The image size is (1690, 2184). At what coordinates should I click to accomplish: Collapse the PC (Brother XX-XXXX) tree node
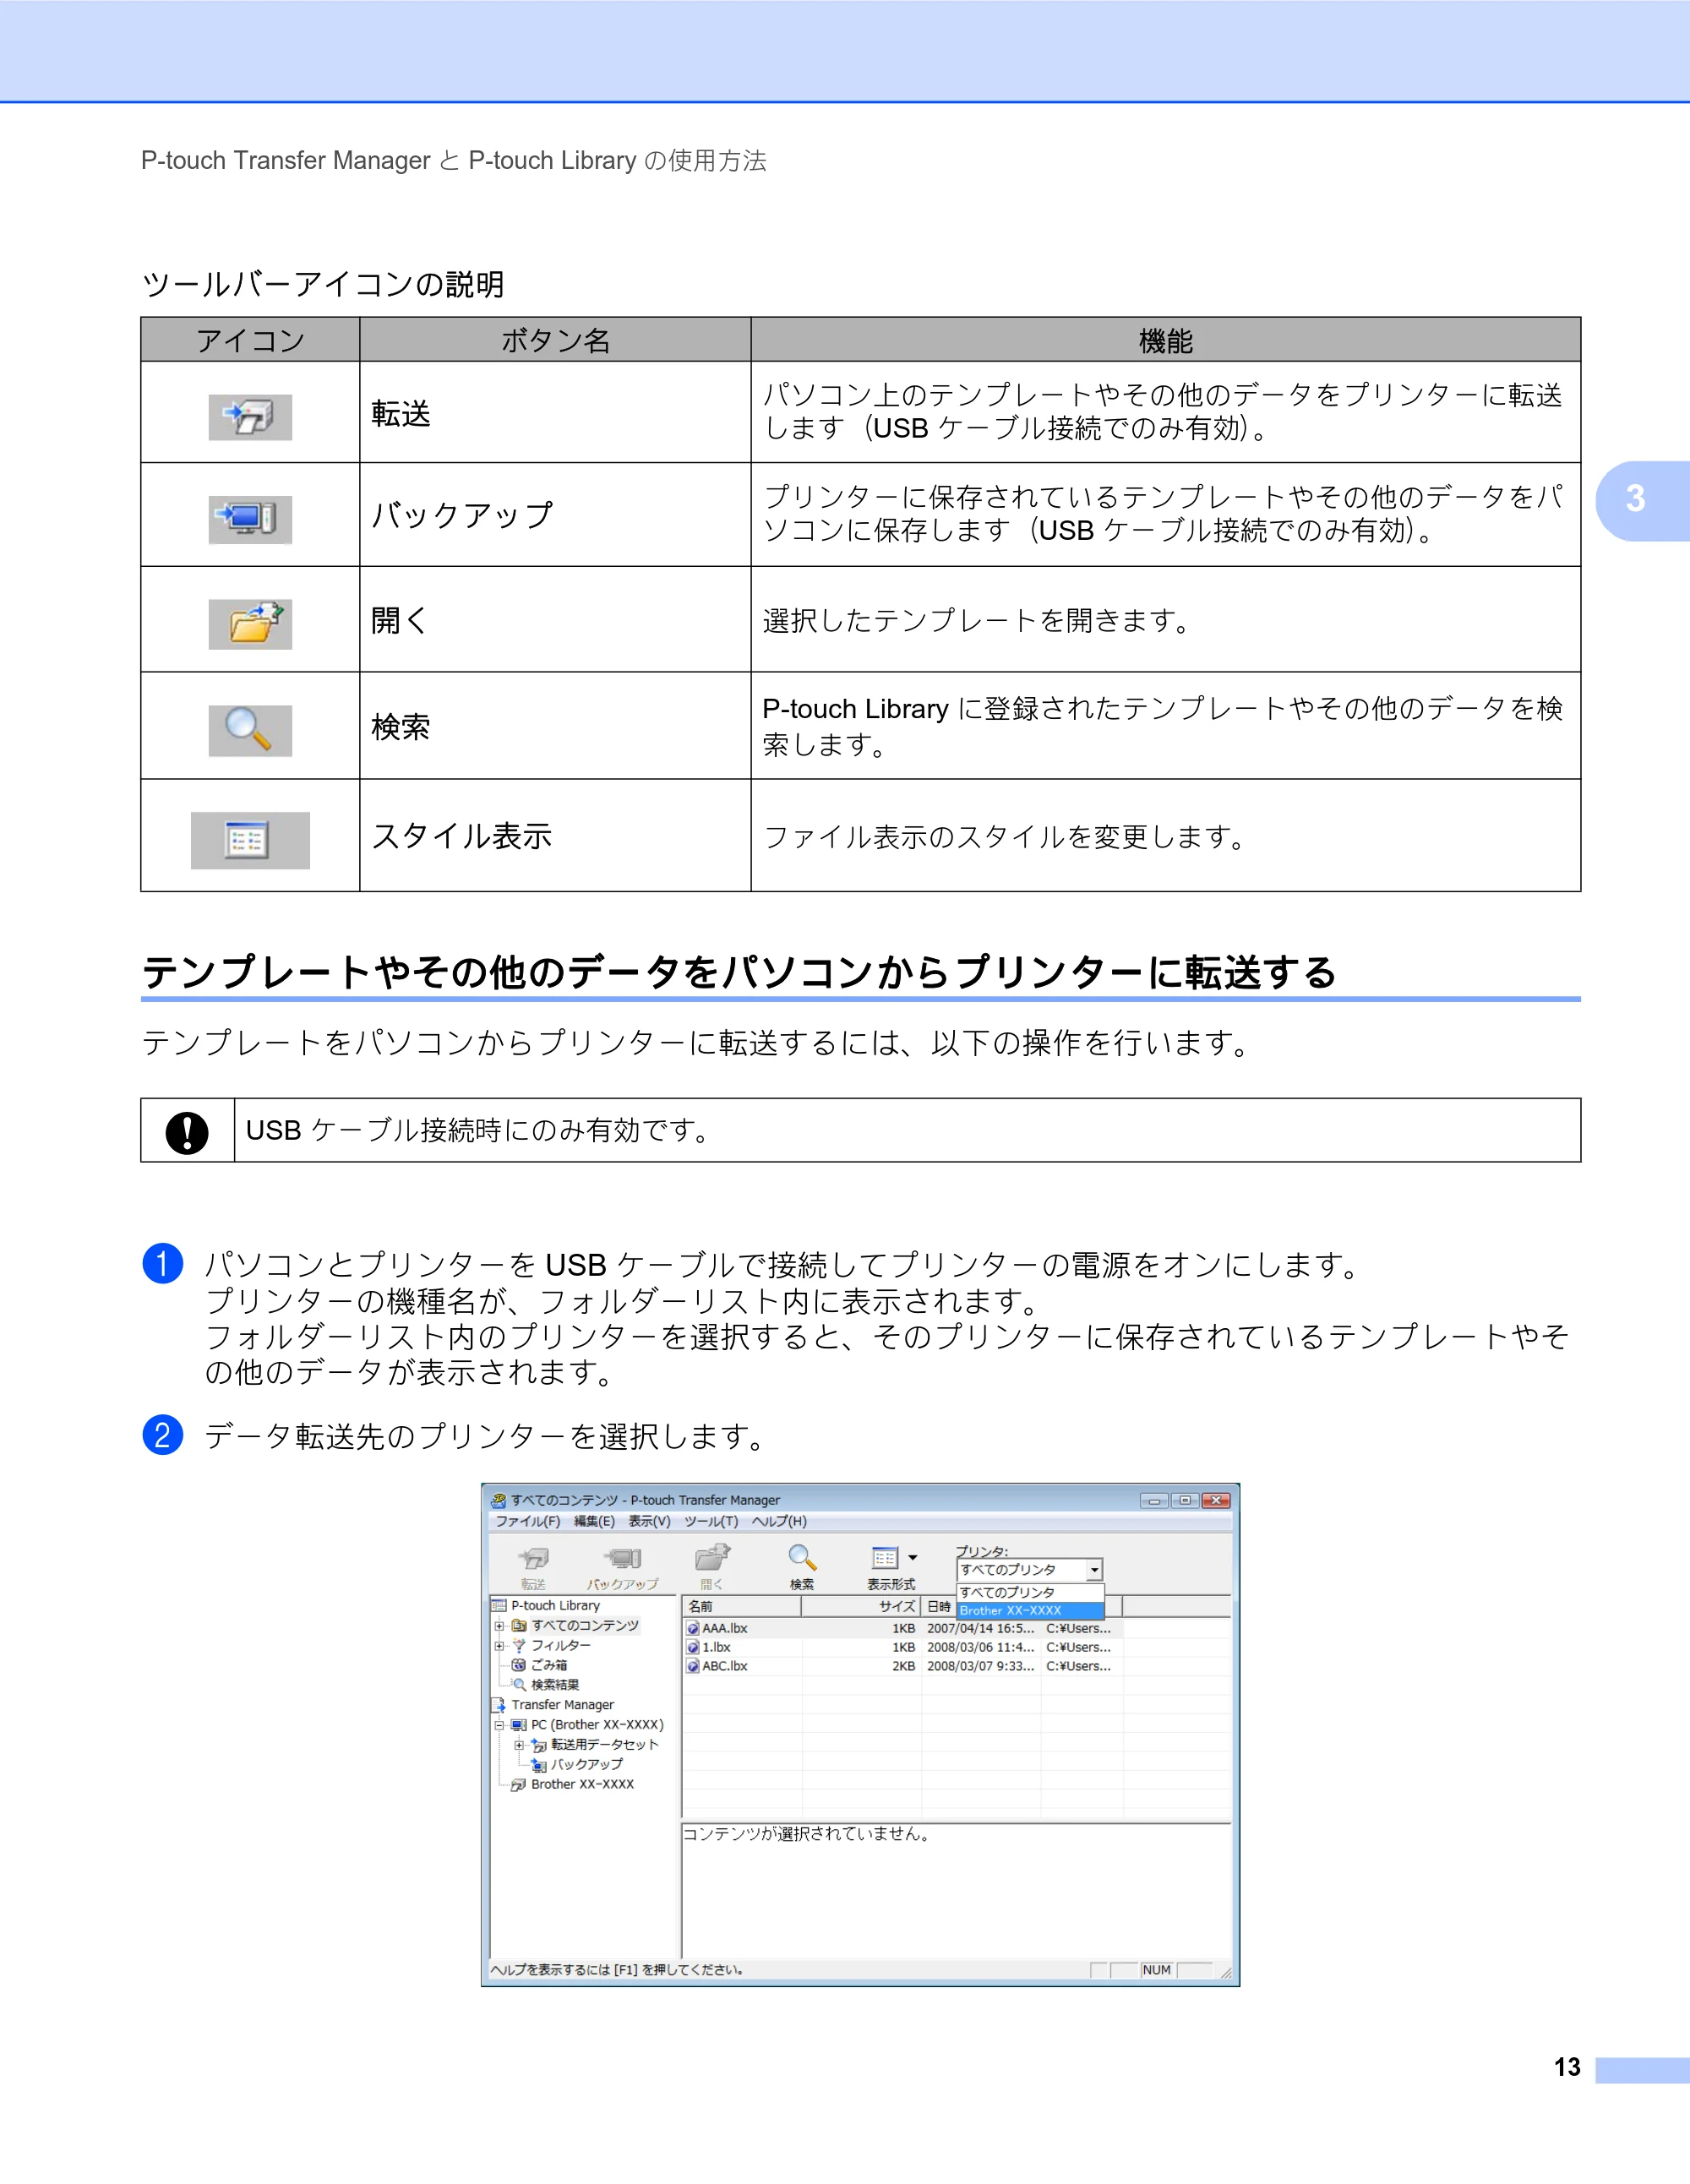click(499, 1725)
